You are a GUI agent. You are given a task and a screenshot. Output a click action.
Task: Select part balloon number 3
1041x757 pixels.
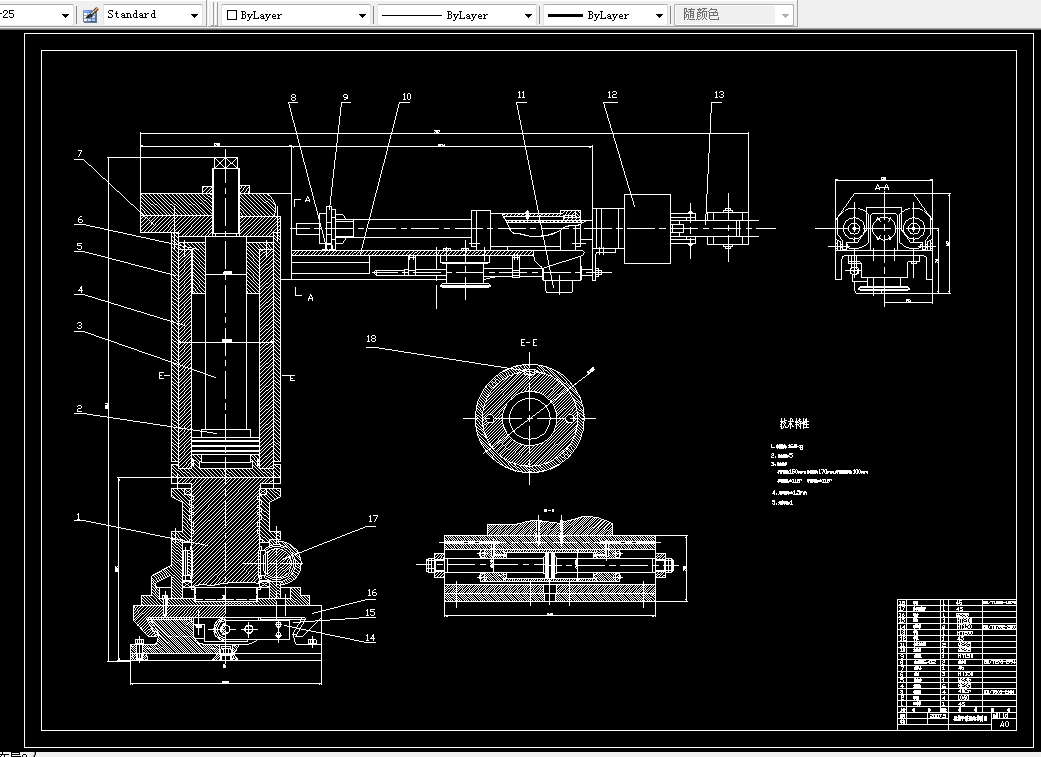click(x=79, y=325)
